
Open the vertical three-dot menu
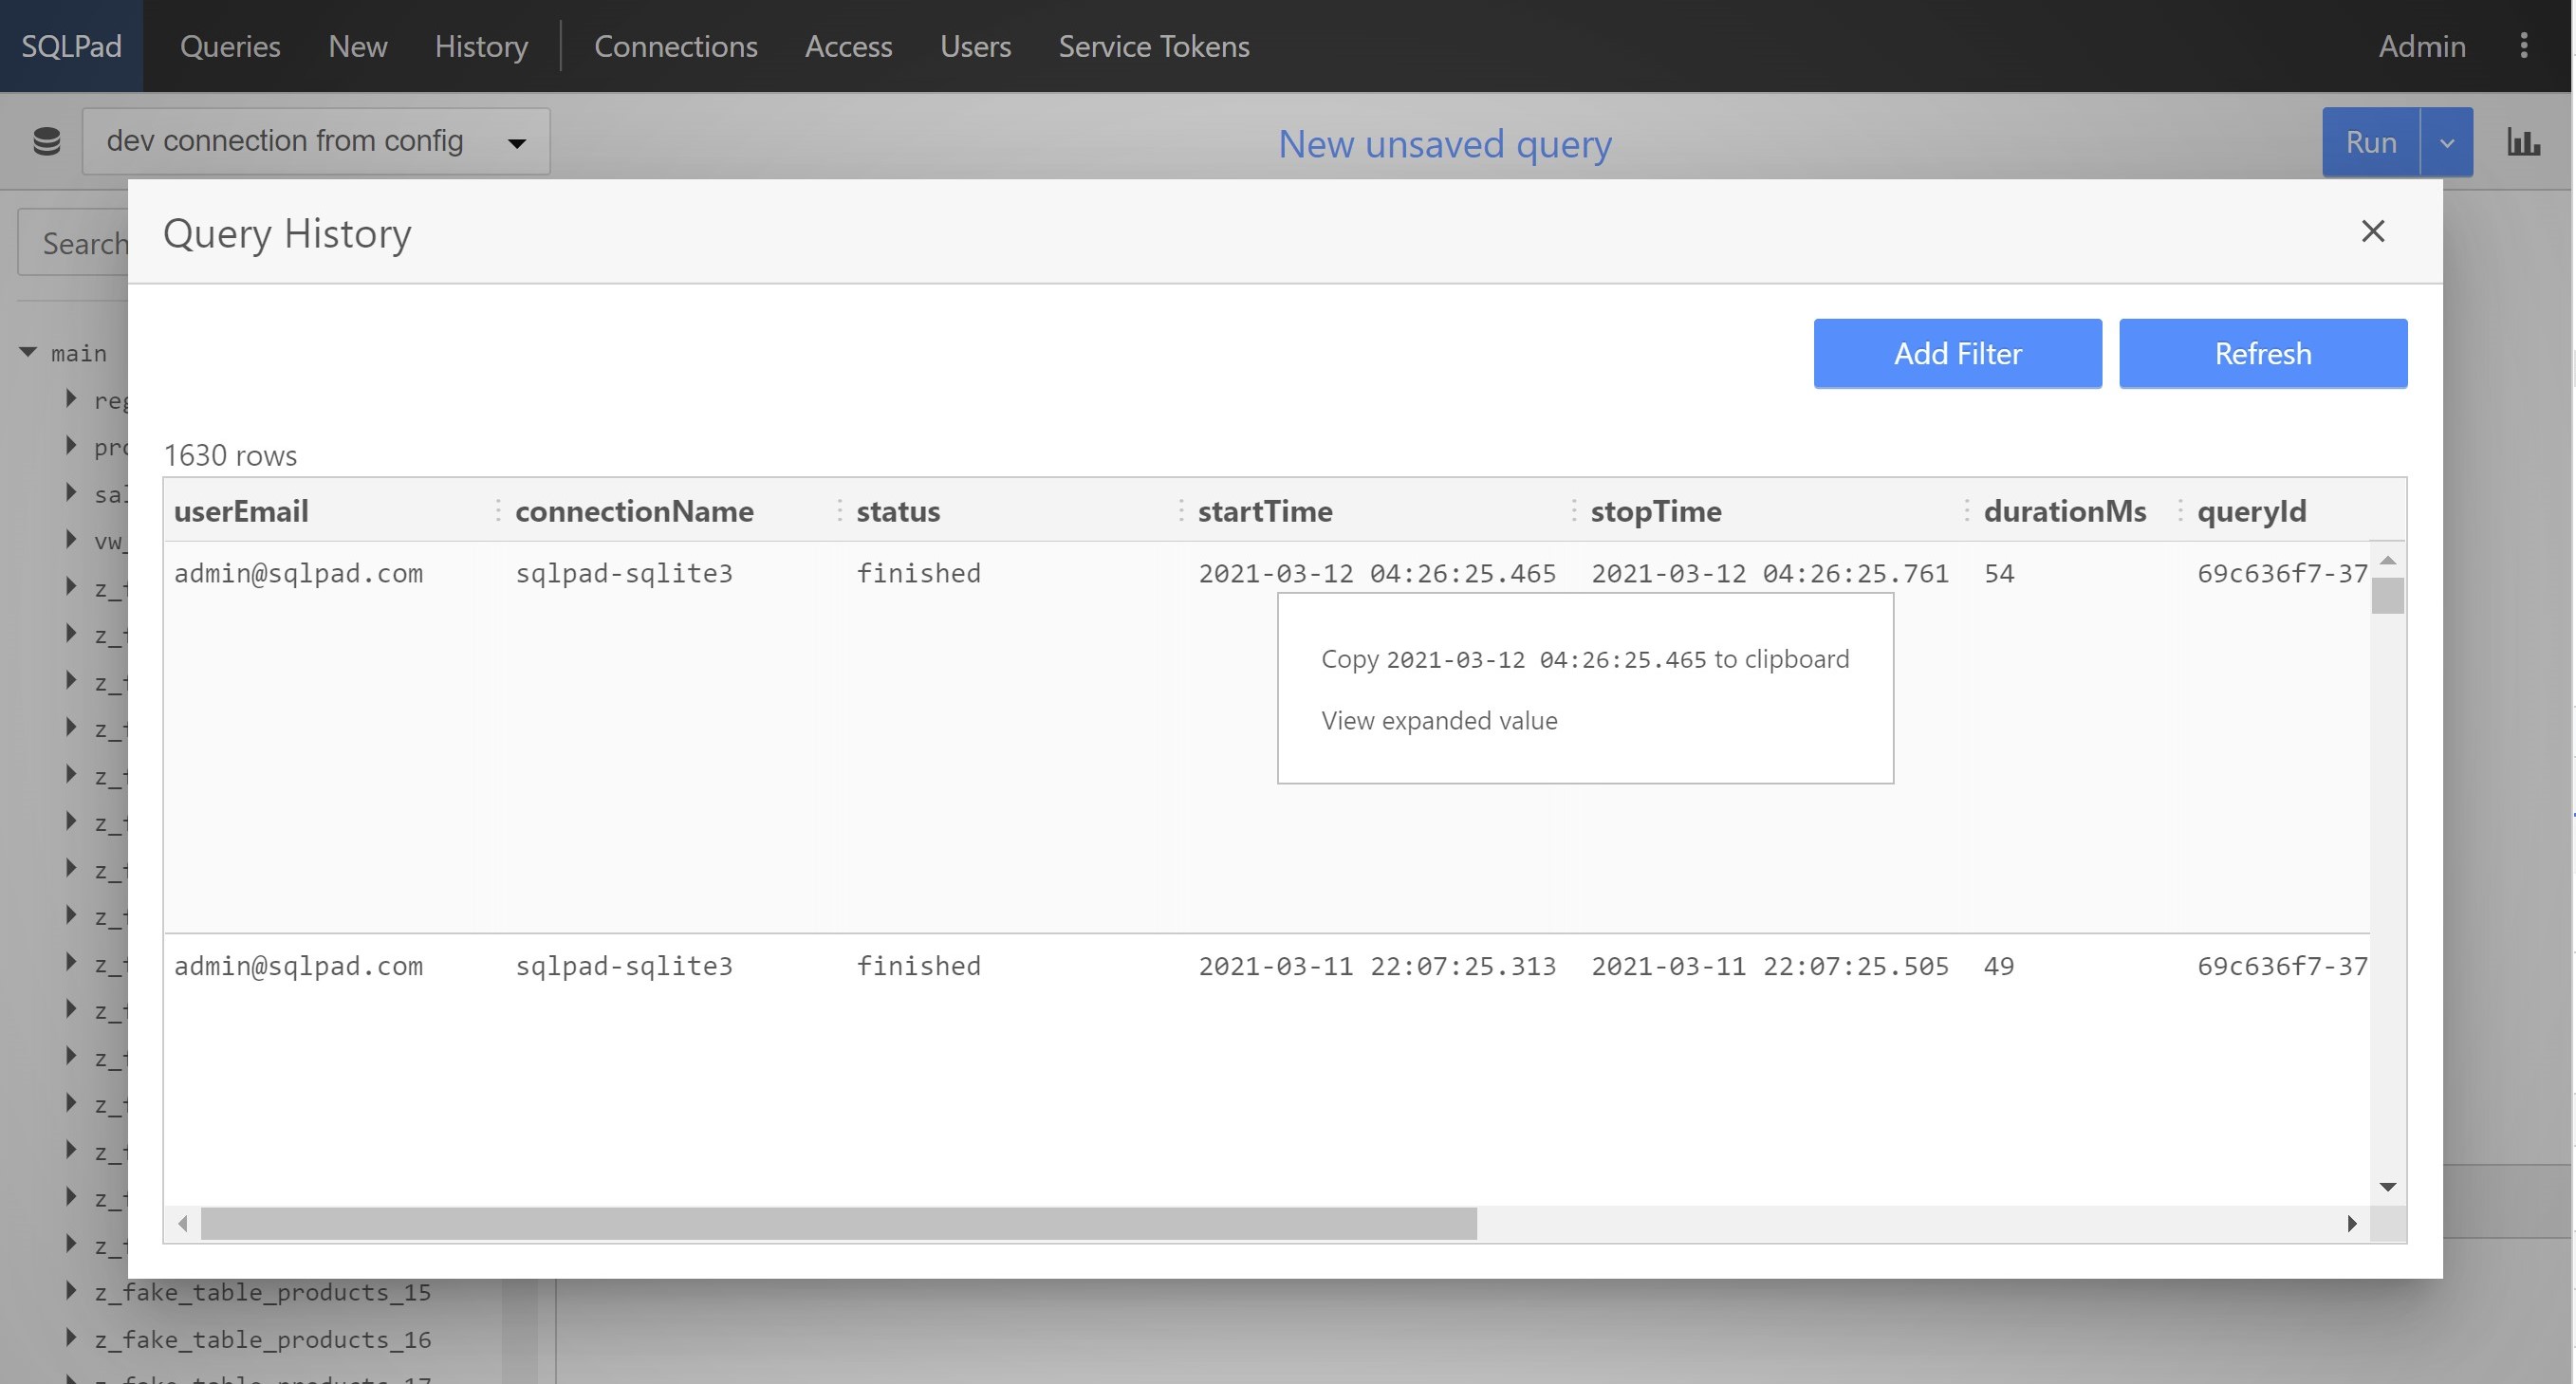pyautogui.click(x=2523, y=46)
